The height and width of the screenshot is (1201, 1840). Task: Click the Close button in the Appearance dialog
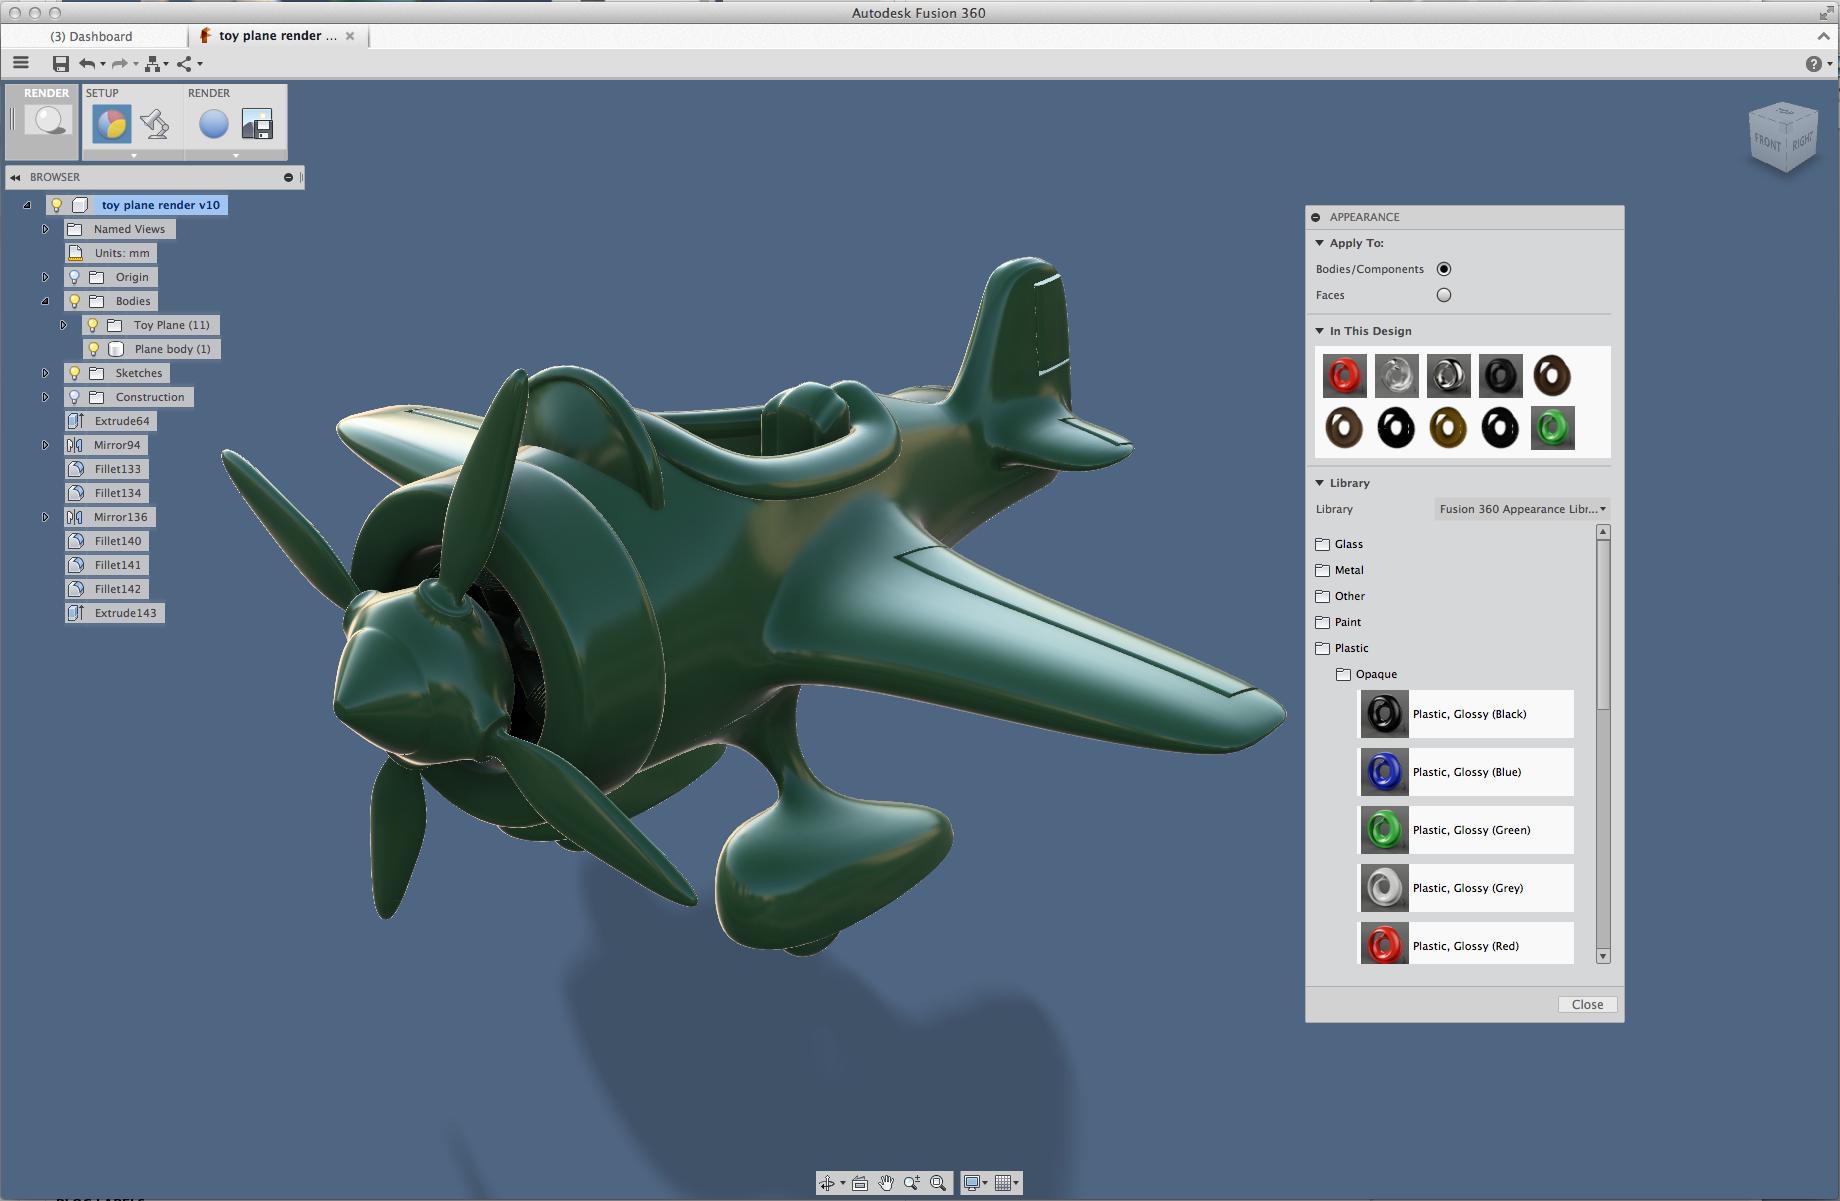[x=1587, y=1004]
